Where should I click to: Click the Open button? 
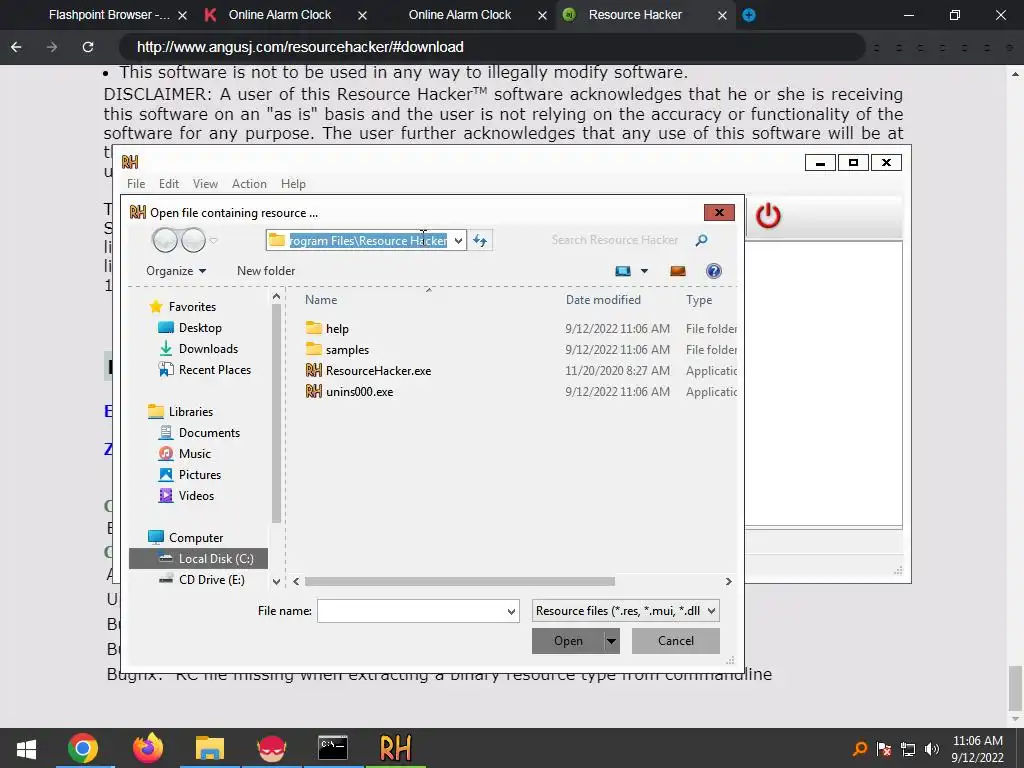(x=568, y=641)
